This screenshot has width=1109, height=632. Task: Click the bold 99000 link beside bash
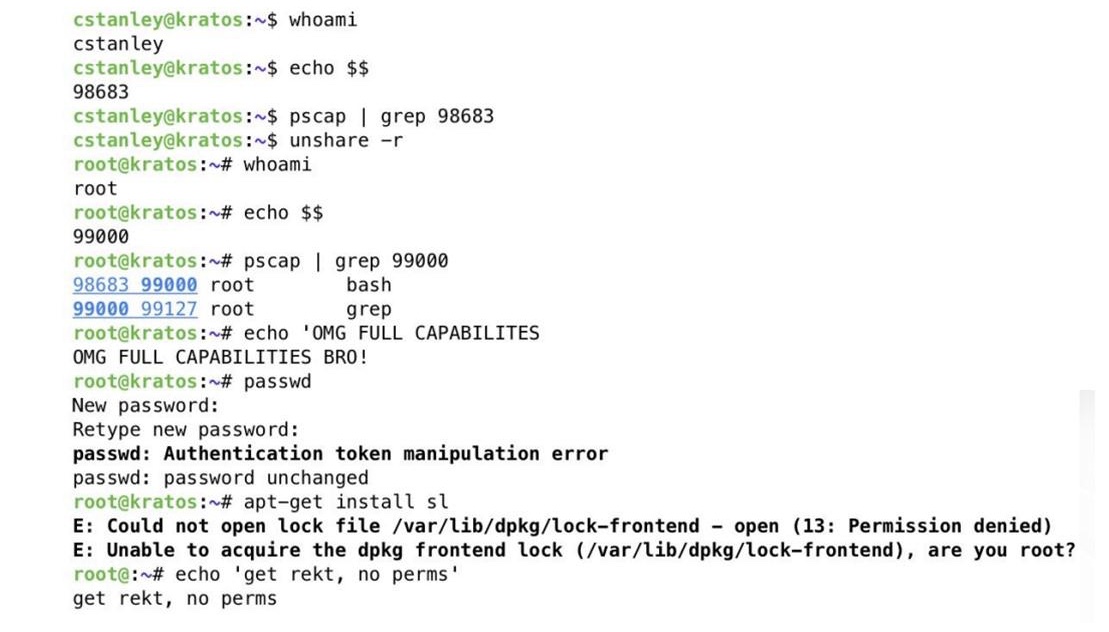point(169,285)
